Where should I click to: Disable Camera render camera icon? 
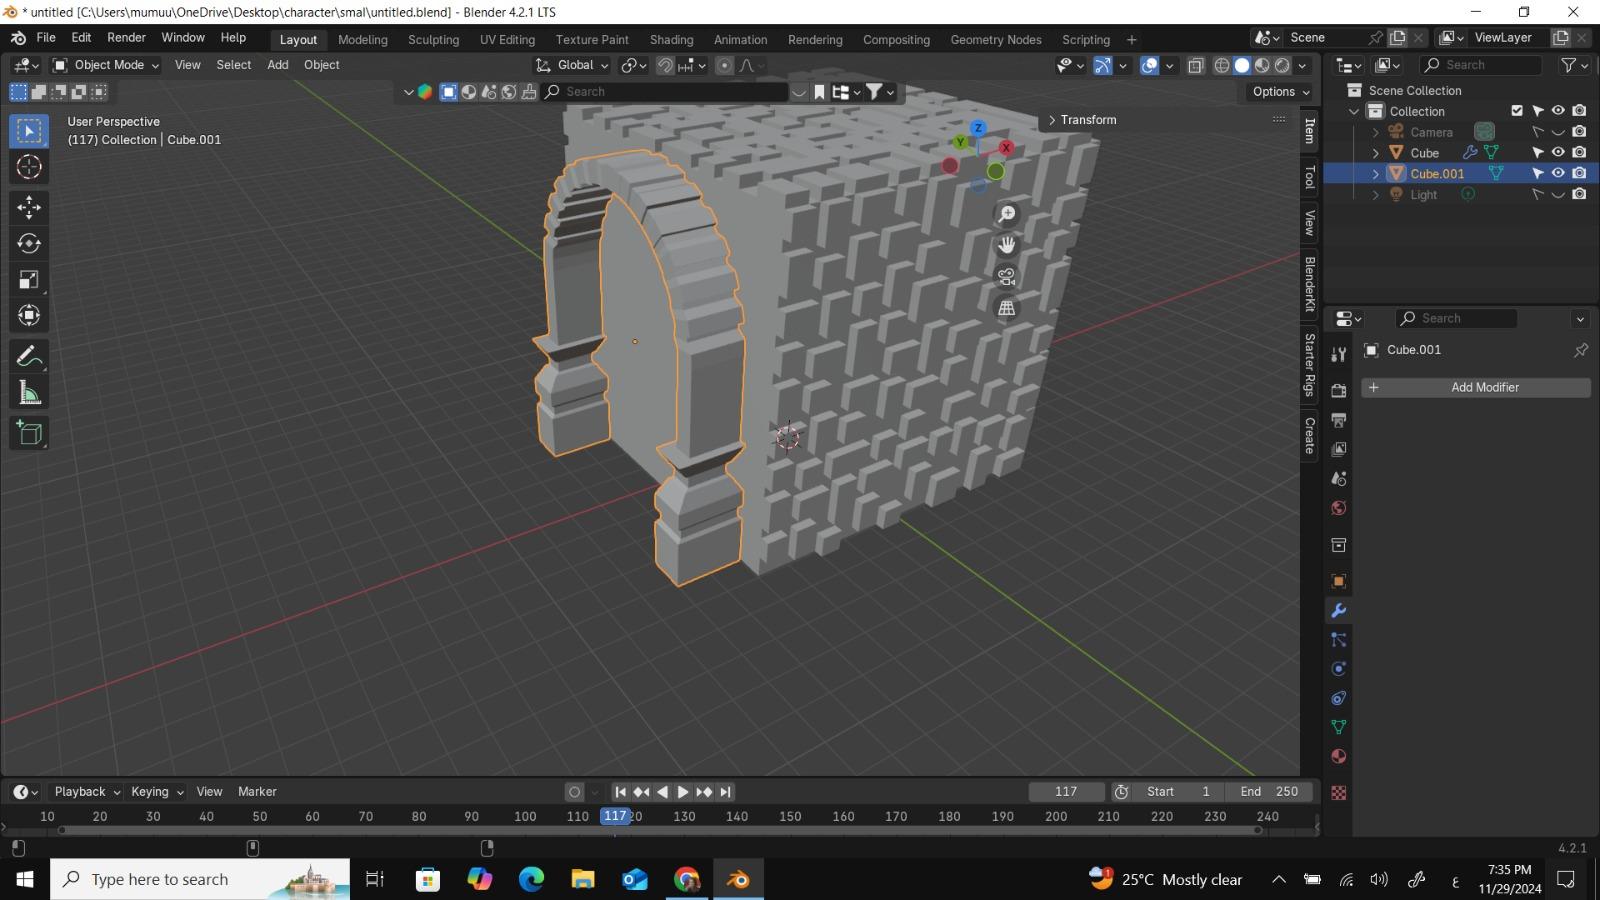[x=1579, y=132]
